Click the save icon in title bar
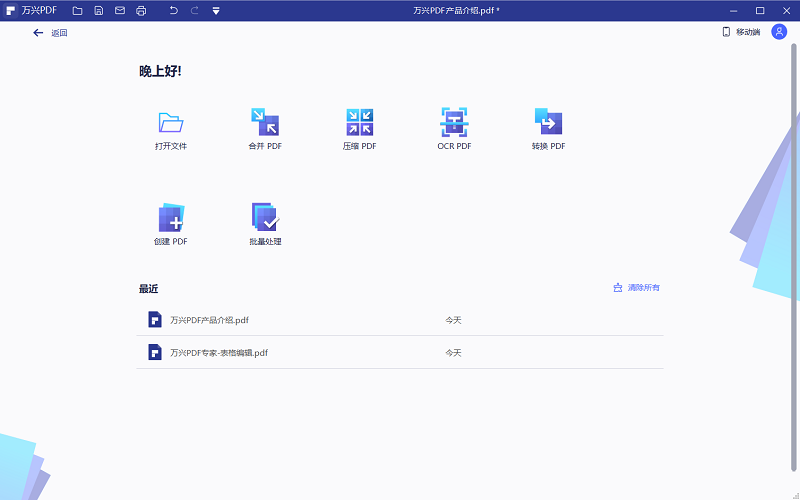Viewport: 800px width, 500px height. (x=98, y=10)
